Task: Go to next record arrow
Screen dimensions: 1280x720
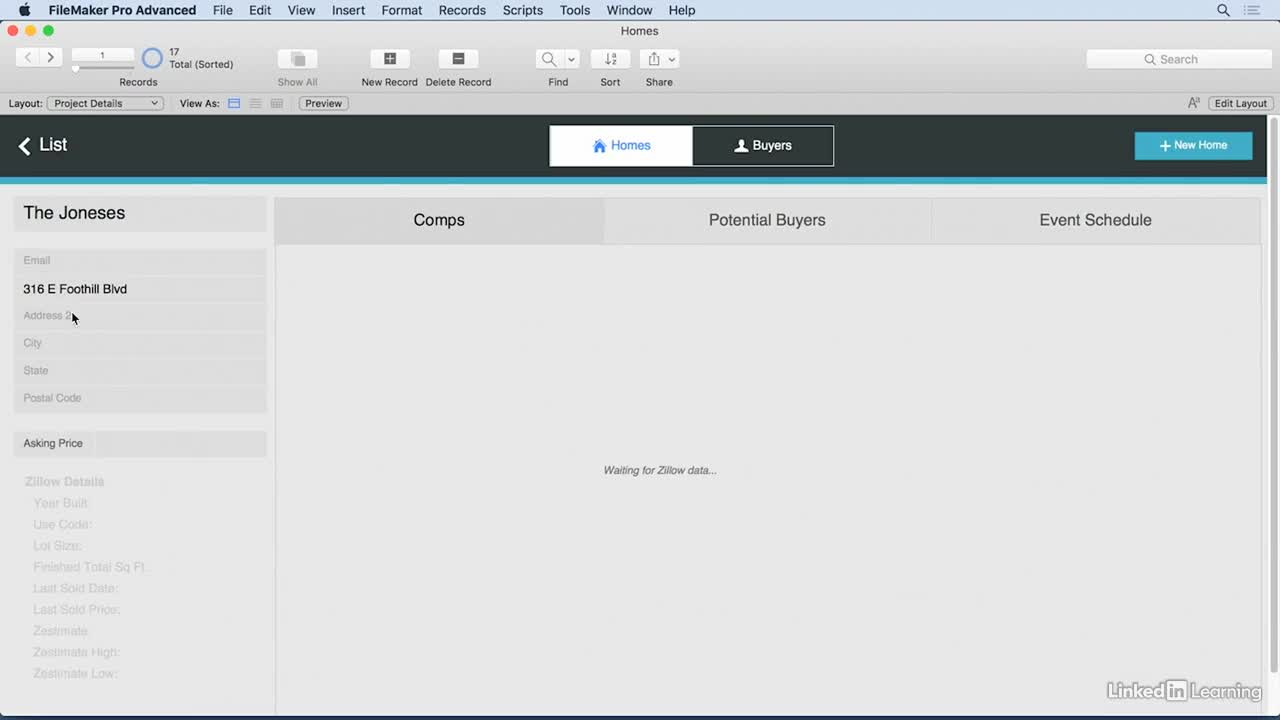Action: click(x=50, y=57)
